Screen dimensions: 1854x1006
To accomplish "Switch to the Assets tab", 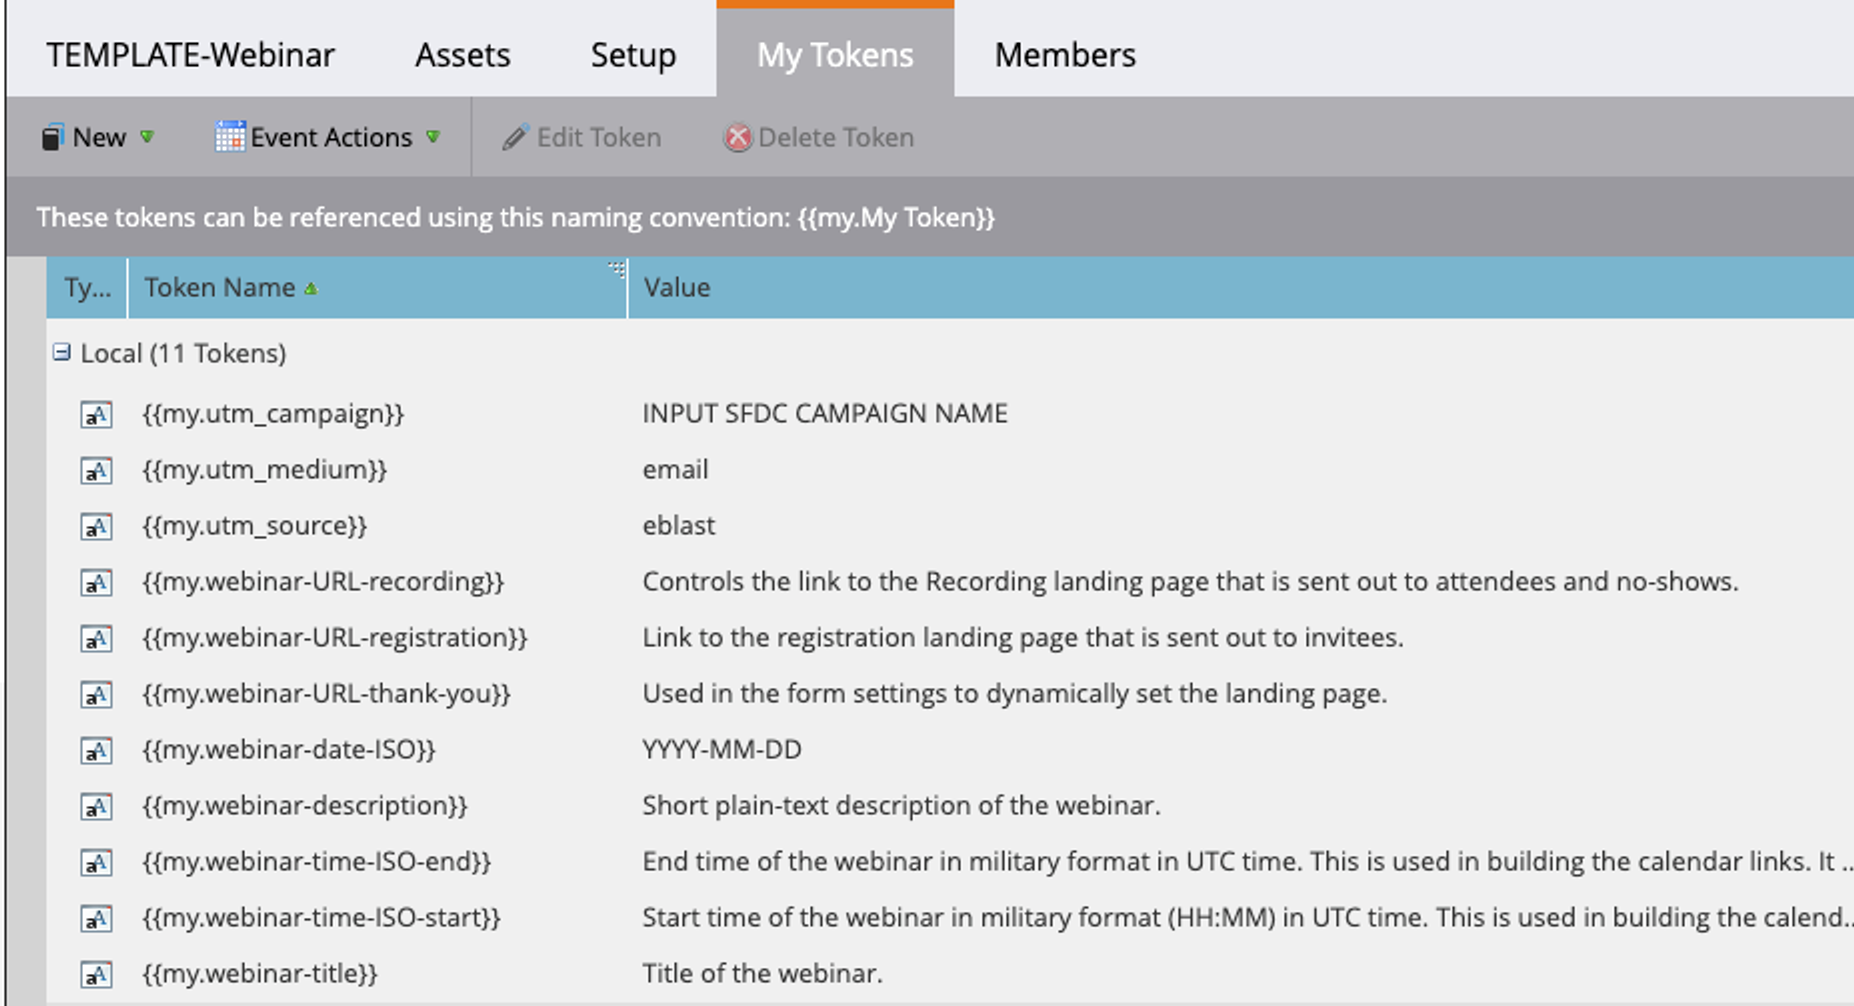I will coord(462,55).
